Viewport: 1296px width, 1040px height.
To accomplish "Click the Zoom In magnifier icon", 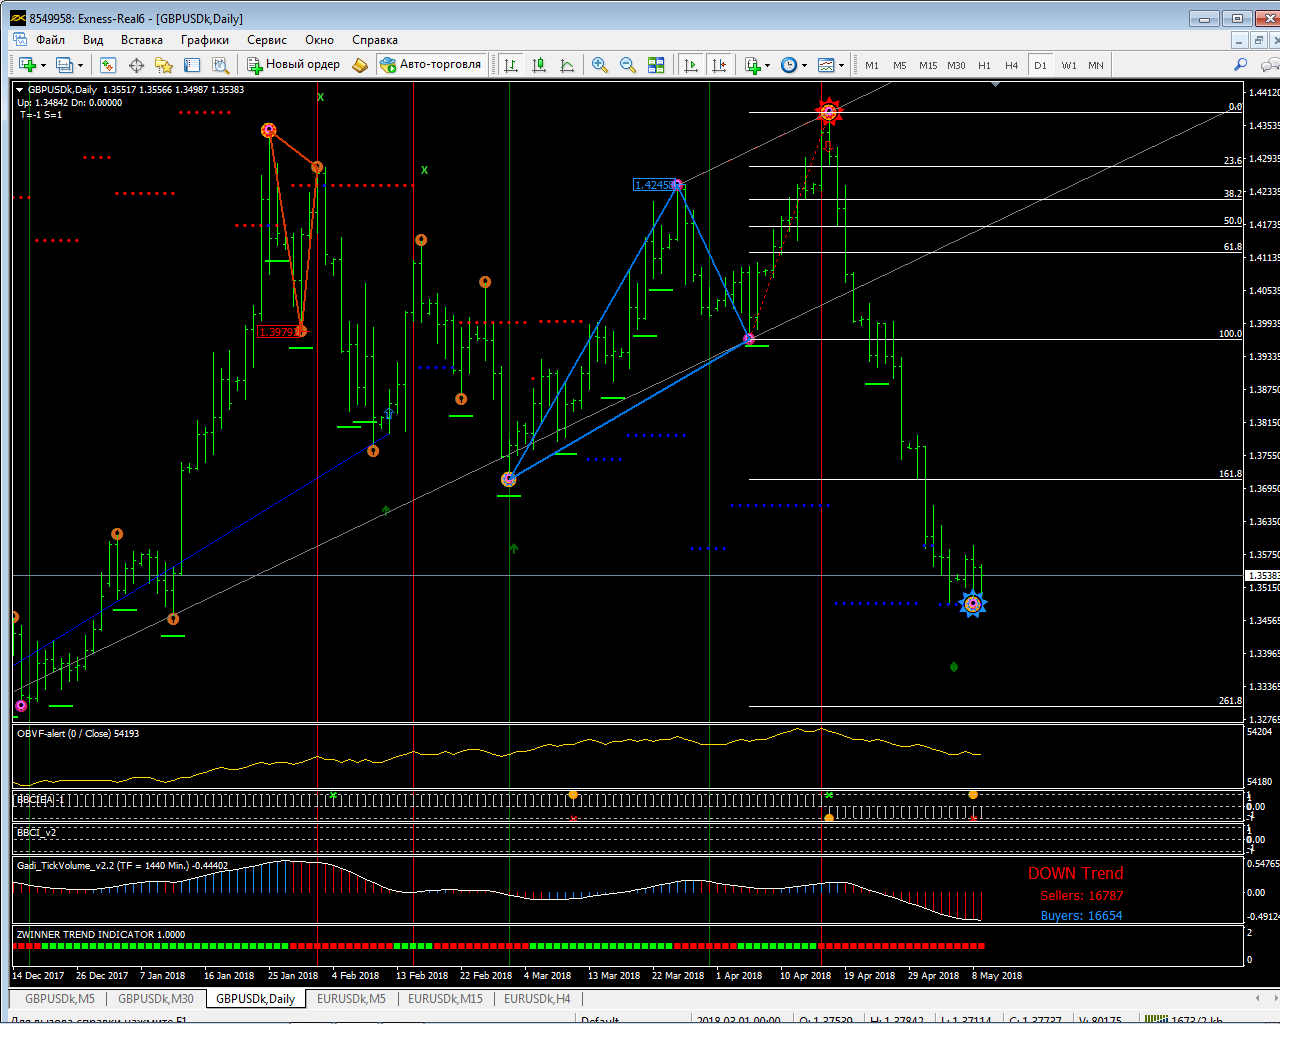I will pos(599,65).
